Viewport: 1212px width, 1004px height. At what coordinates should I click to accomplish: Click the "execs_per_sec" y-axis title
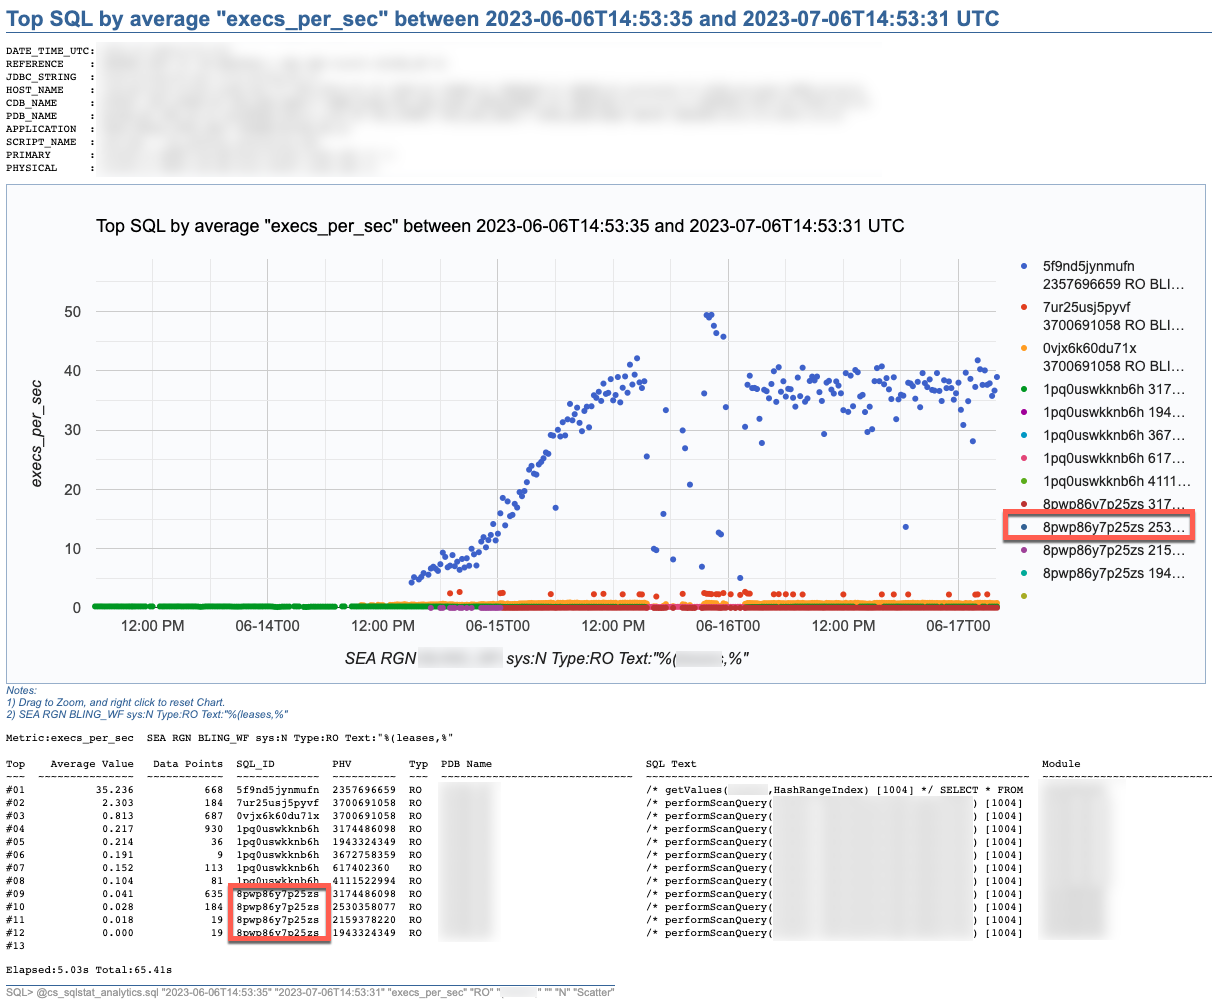(37, 433)
